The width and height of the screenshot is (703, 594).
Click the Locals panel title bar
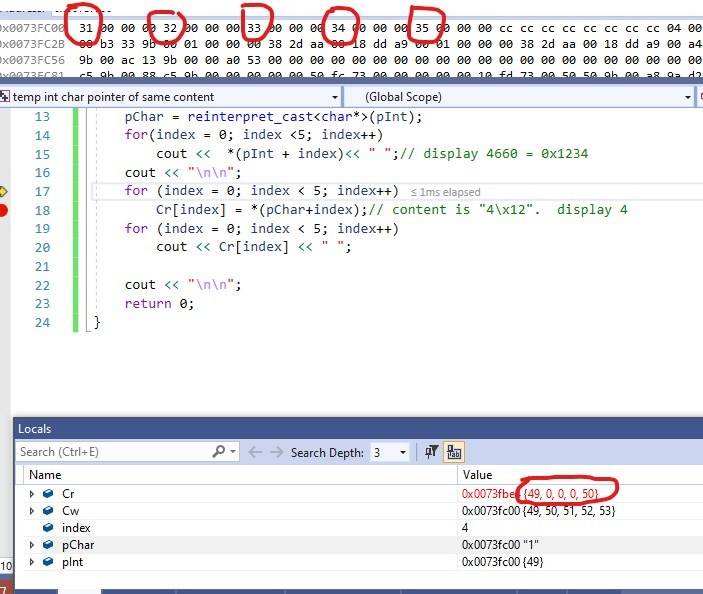tap(358, 429)
